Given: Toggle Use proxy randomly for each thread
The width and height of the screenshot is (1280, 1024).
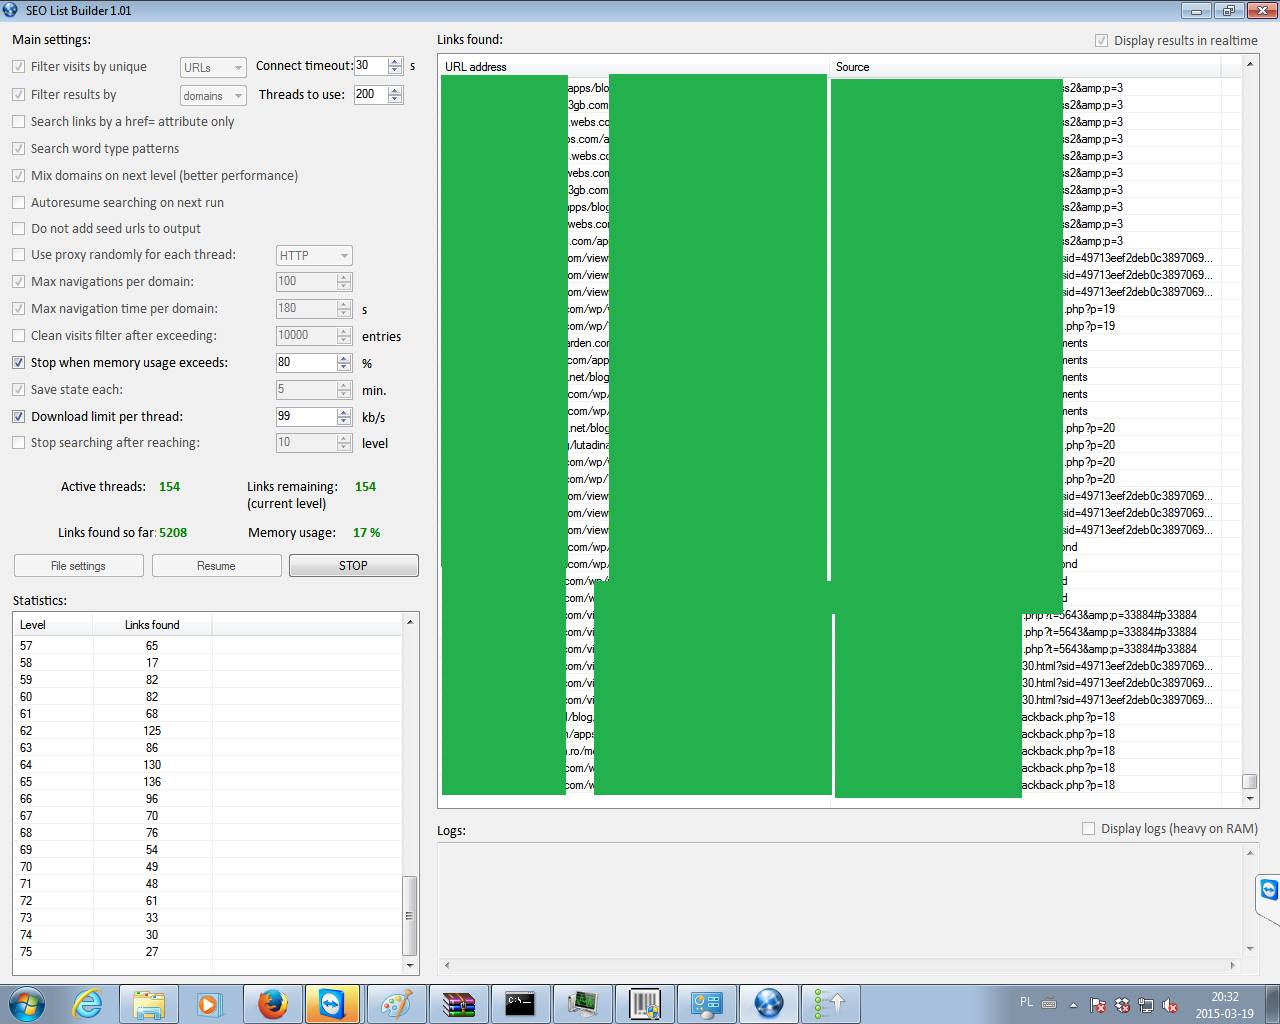Looking at the screenshot, I should click(x=19, y=255).
